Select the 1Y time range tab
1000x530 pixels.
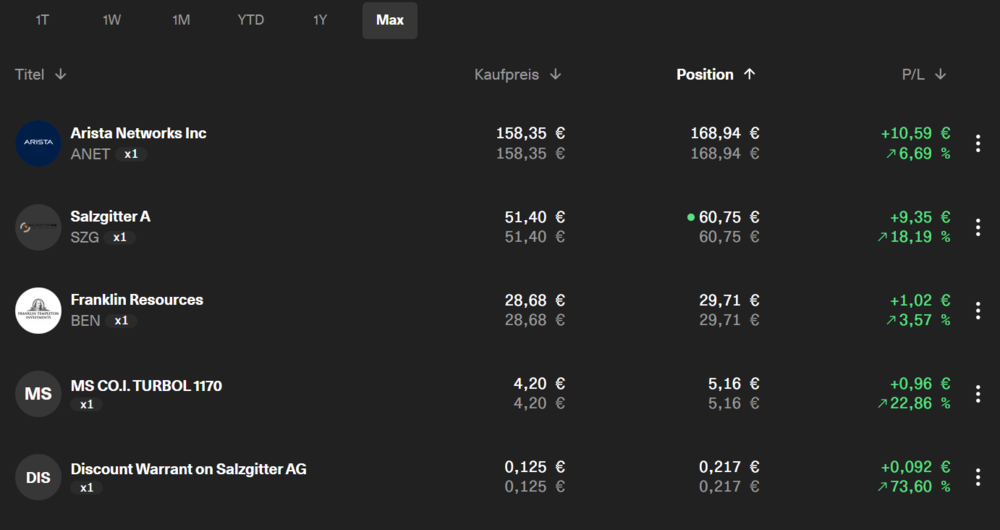click(x=320, y=20)
